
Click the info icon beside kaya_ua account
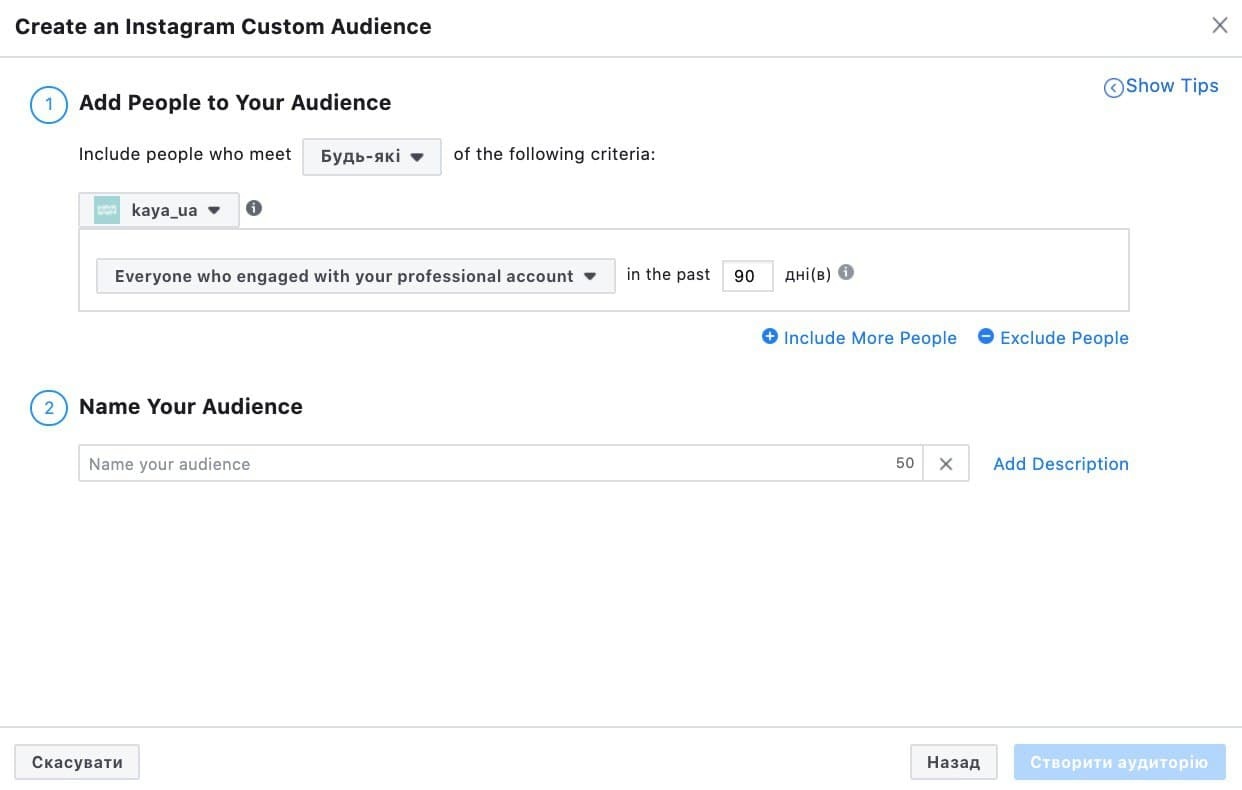pos(254,208)
